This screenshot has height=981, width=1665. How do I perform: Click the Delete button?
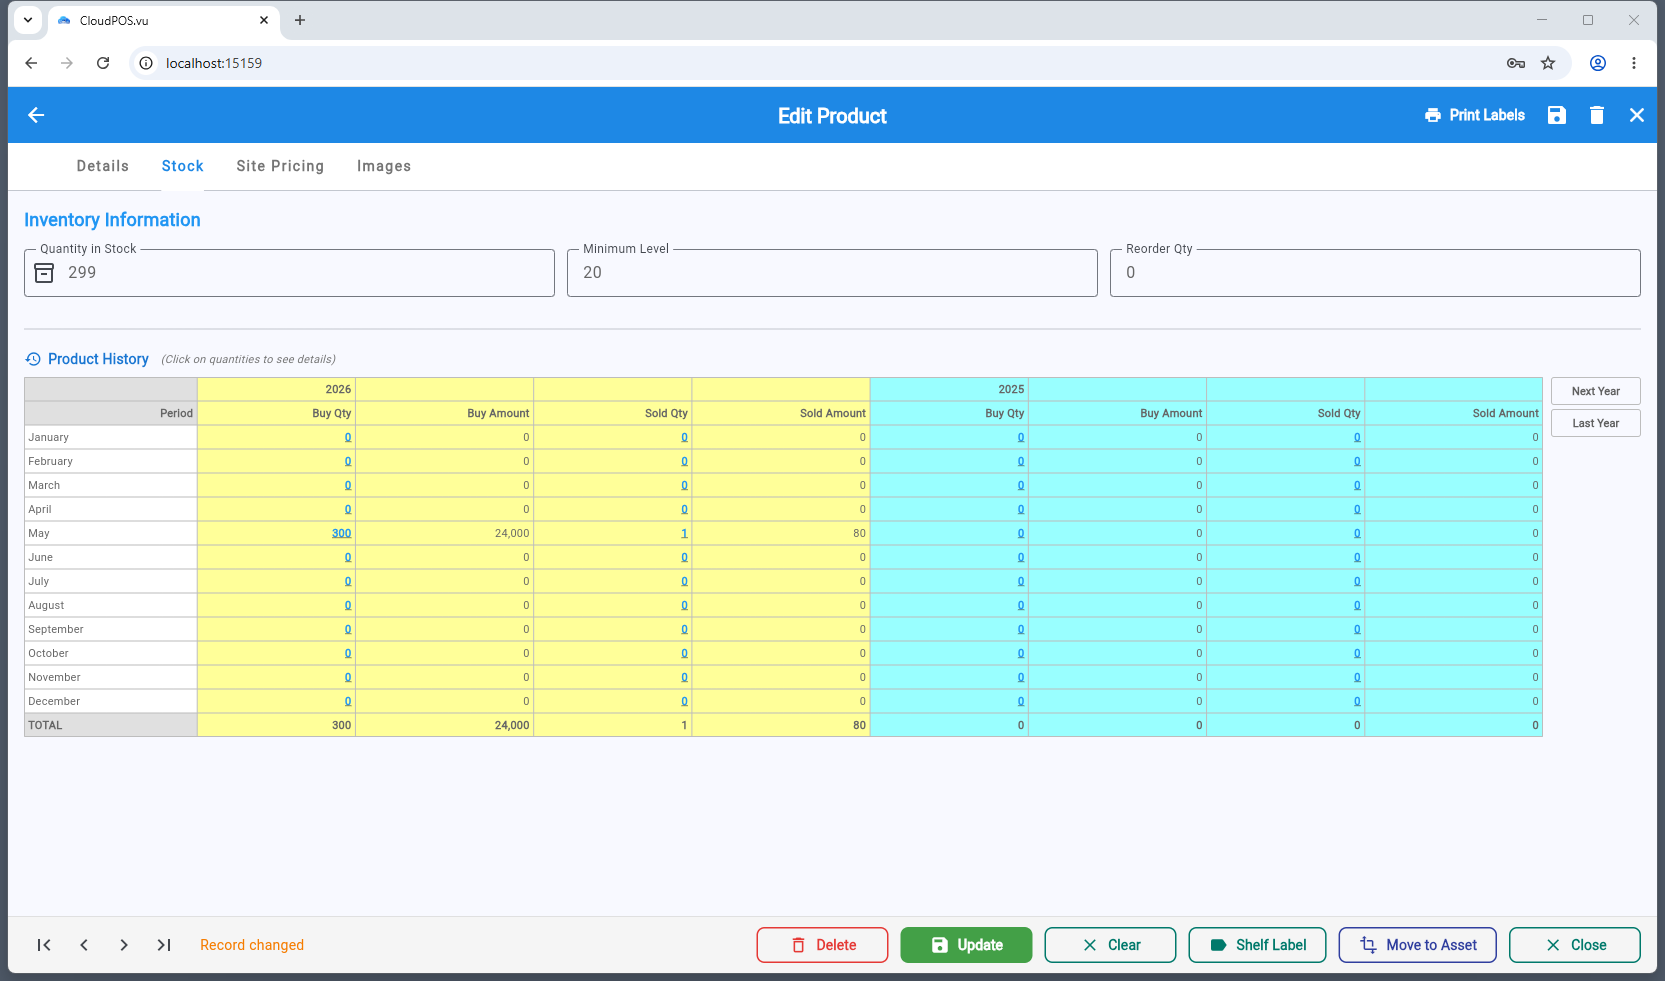[822, 945]
